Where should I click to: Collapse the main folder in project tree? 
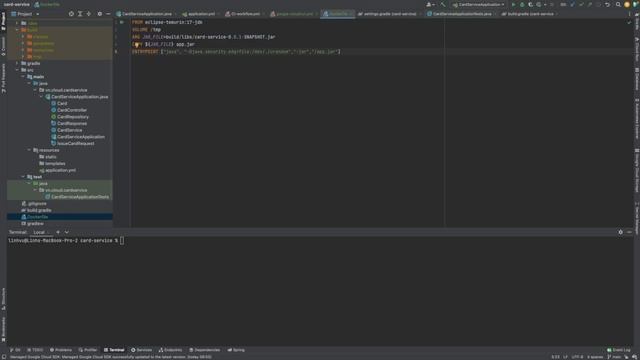coord(23,77)
